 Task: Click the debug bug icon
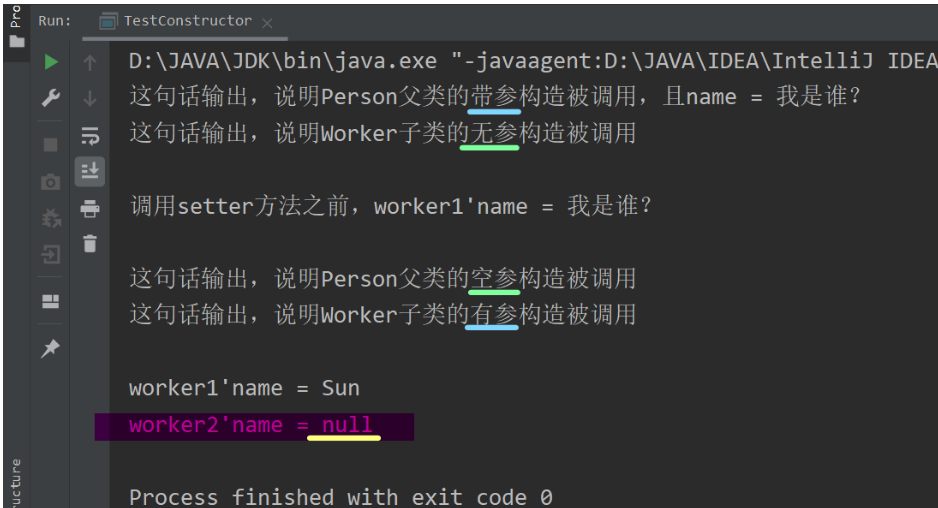pos(50,218)
